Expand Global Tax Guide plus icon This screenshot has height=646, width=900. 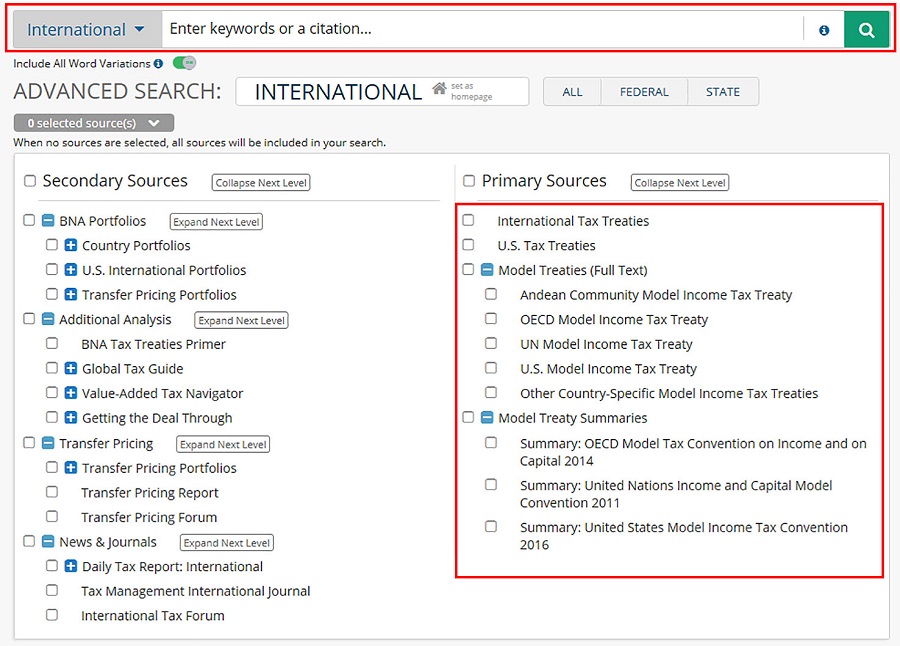[x=71, y=369]
